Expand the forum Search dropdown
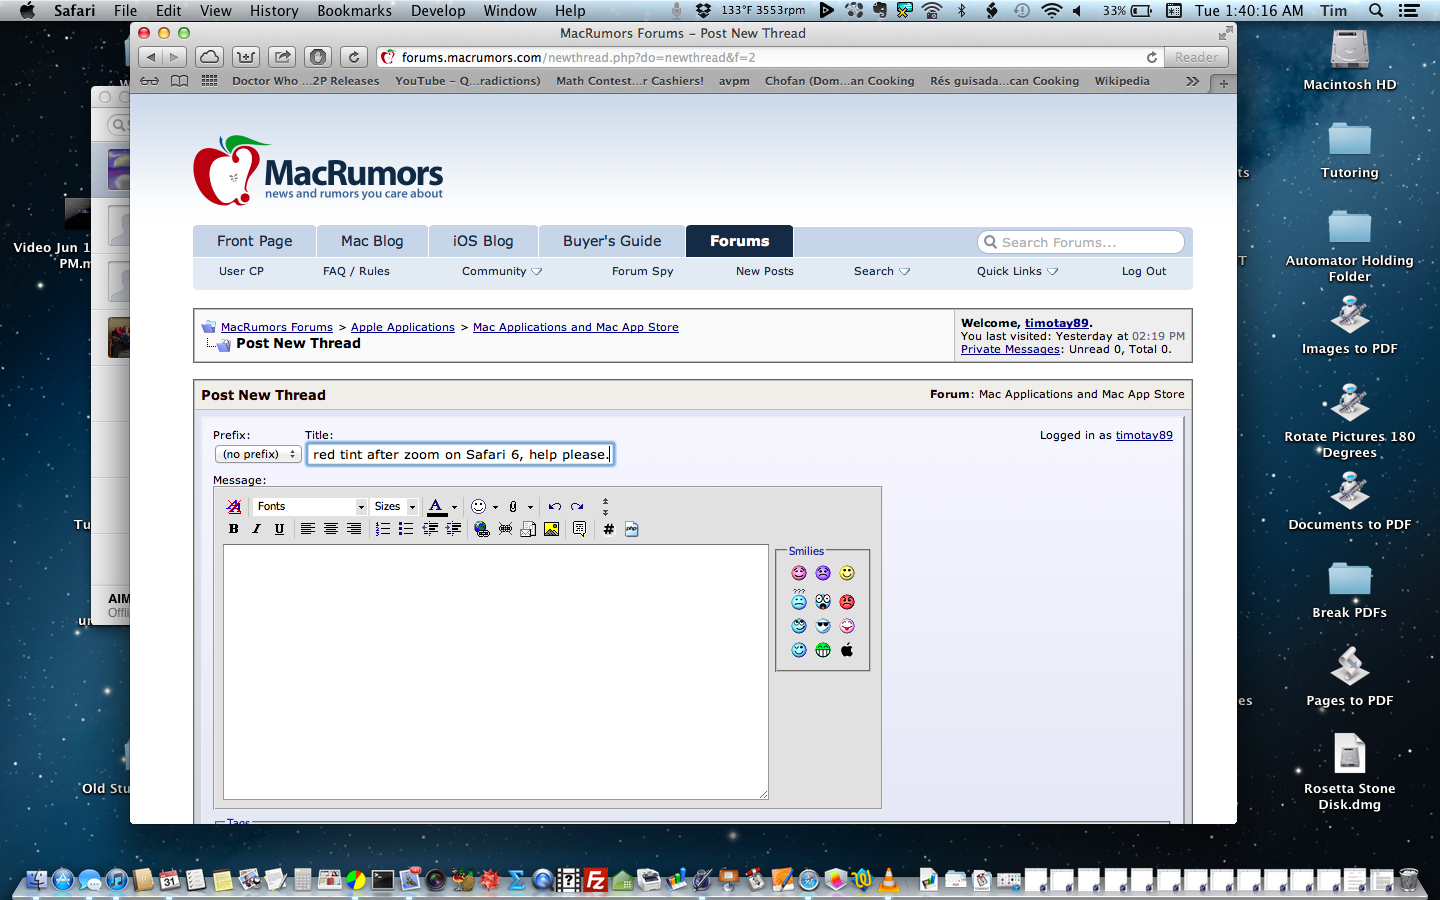This screenshot has height=900, width=1440. 882,272
